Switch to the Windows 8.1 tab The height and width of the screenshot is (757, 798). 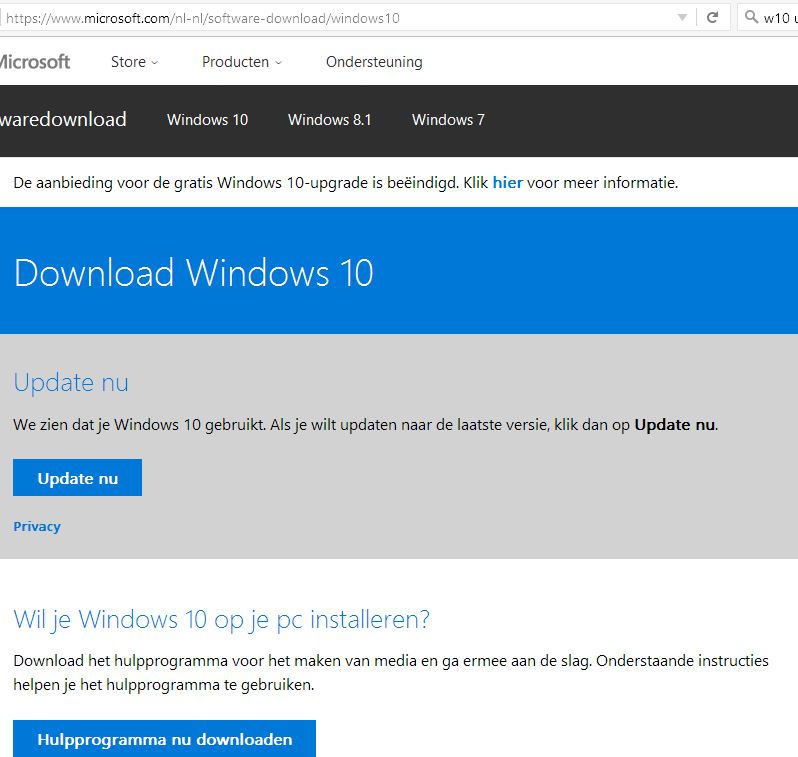(329, 120)
